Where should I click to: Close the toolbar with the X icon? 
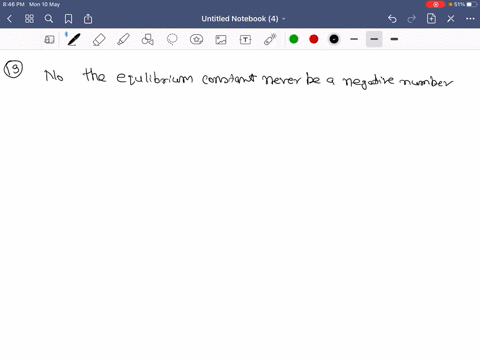[451, 19]
